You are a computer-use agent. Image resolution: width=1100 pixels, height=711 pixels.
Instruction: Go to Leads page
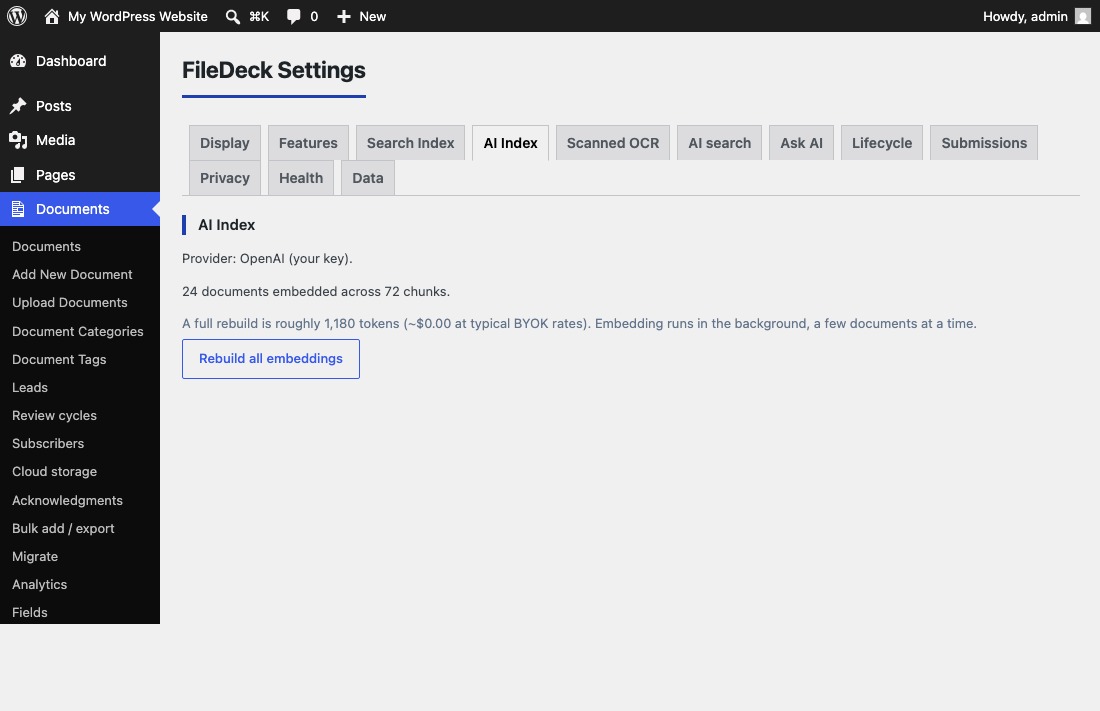[x=29, y=387]
